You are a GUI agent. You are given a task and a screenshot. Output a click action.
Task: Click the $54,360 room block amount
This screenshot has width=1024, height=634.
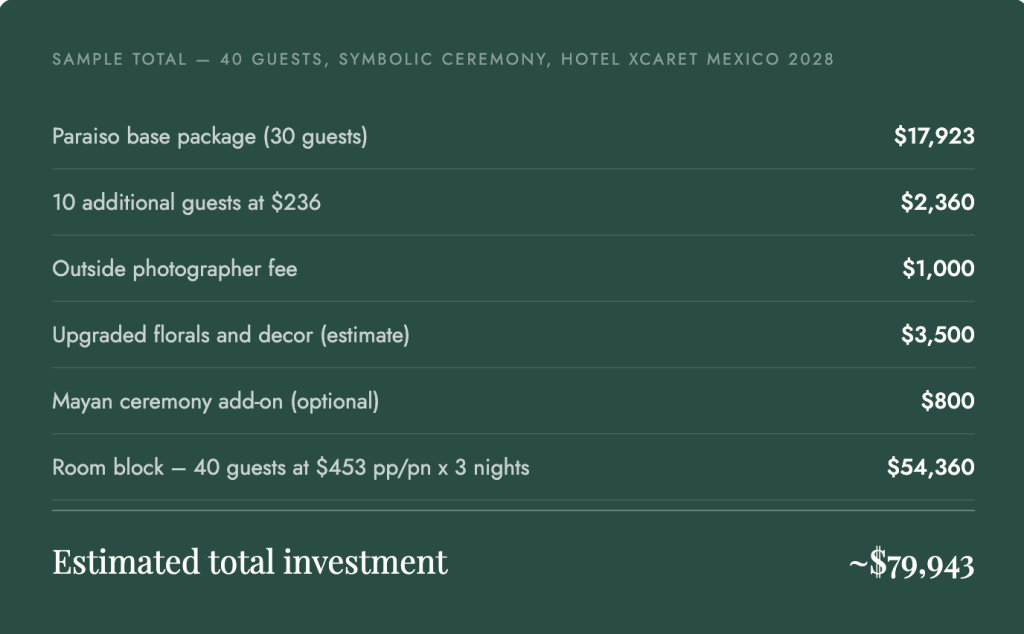point(930,467)
